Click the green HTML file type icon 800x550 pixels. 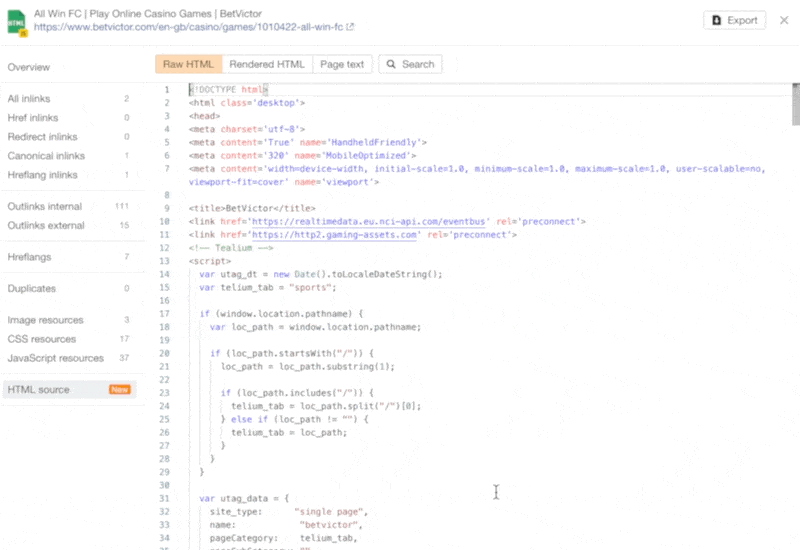pyautogui.click(x=17, y=20)
